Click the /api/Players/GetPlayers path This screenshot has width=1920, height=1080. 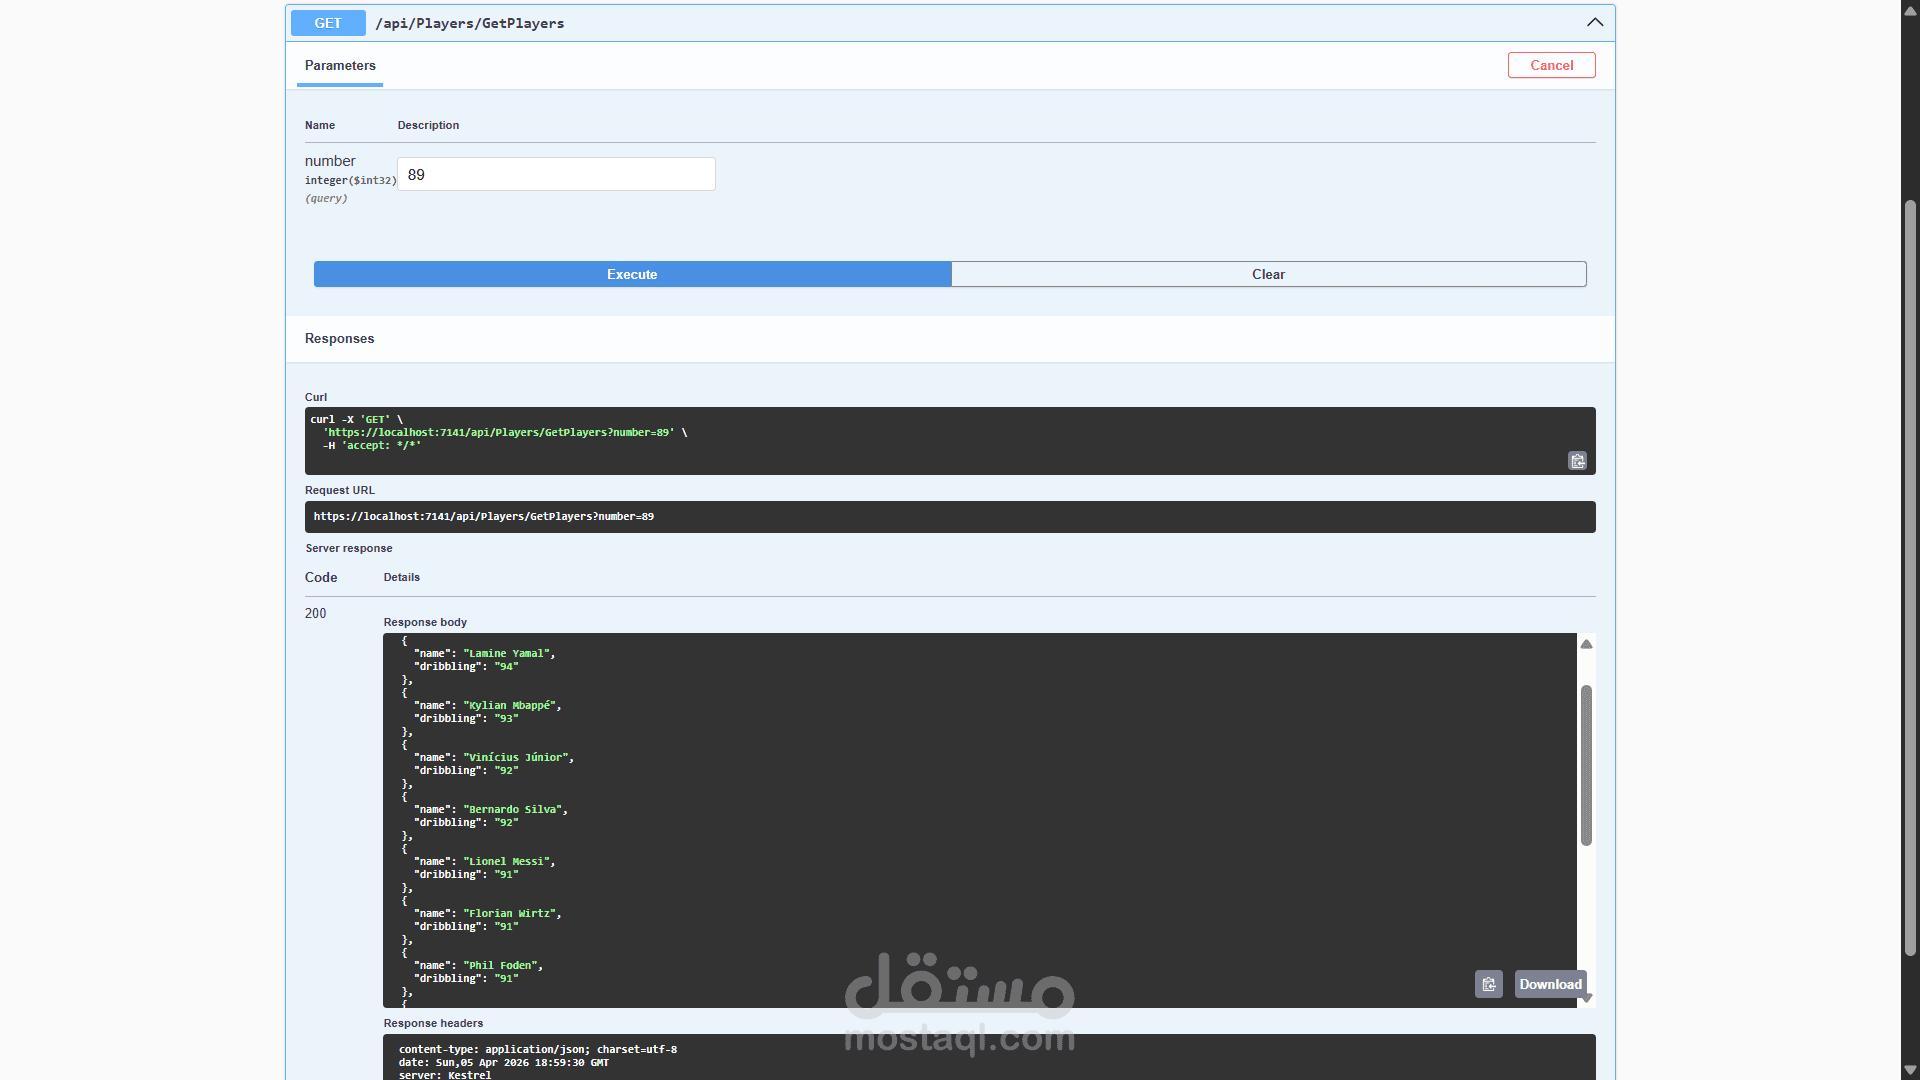click(x=469, y=23)
